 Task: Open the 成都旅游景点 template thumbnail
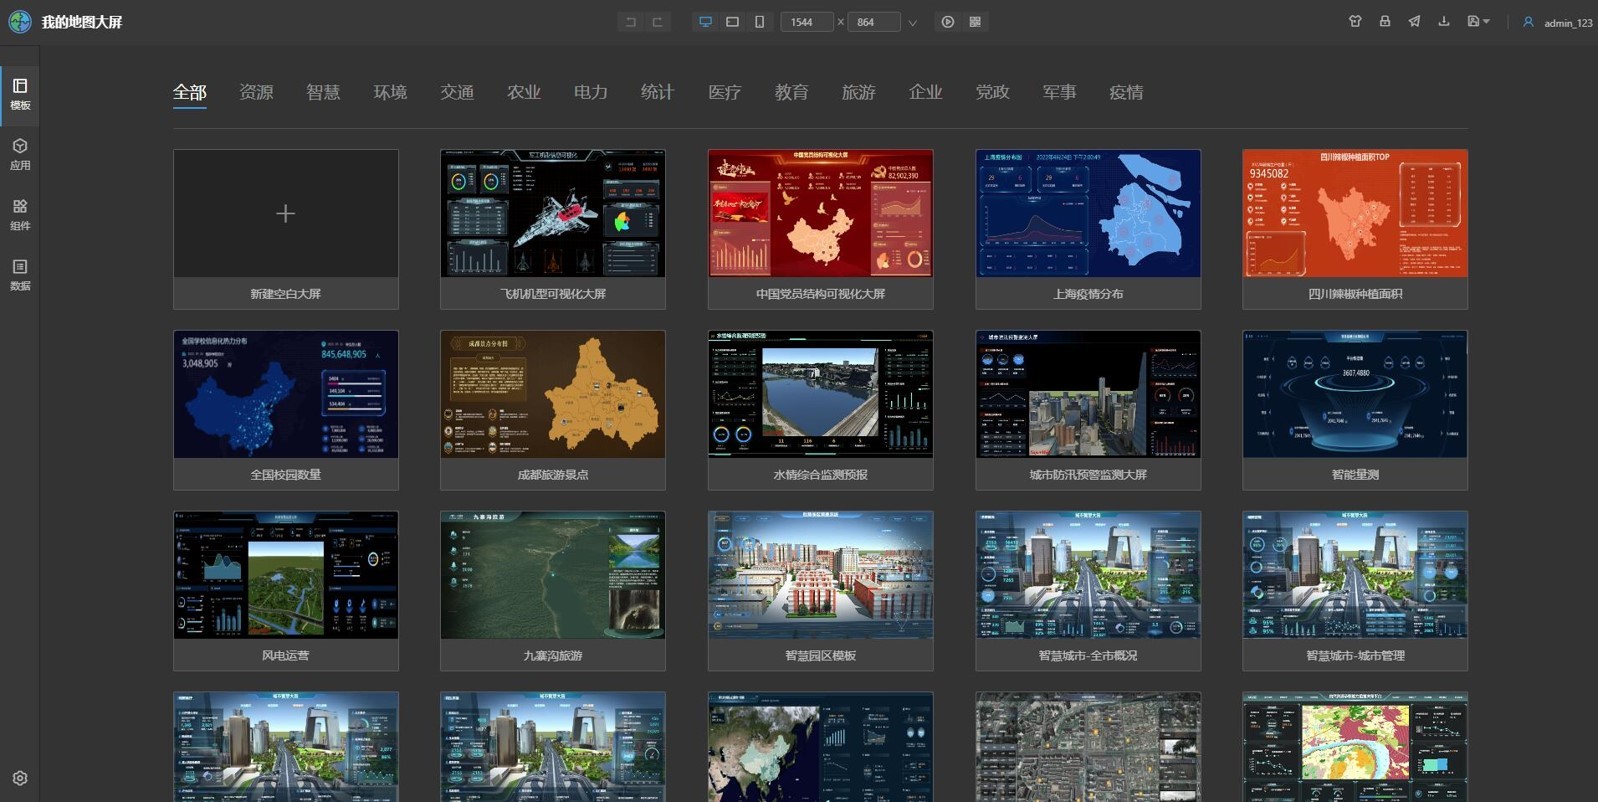tap(553, 394)
